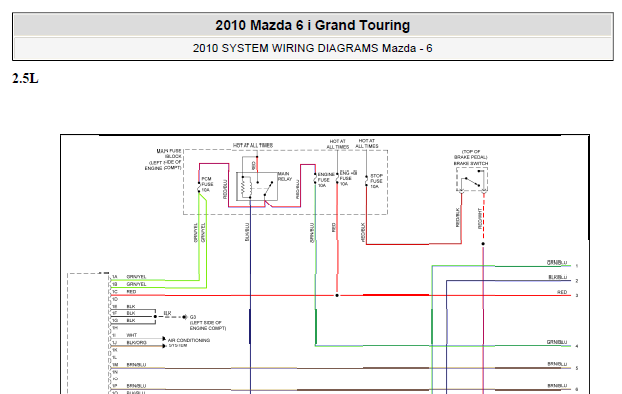Click the PCM FUSE 10A label
This screenshot has height=394, width=622.
[x=207, y=185]
